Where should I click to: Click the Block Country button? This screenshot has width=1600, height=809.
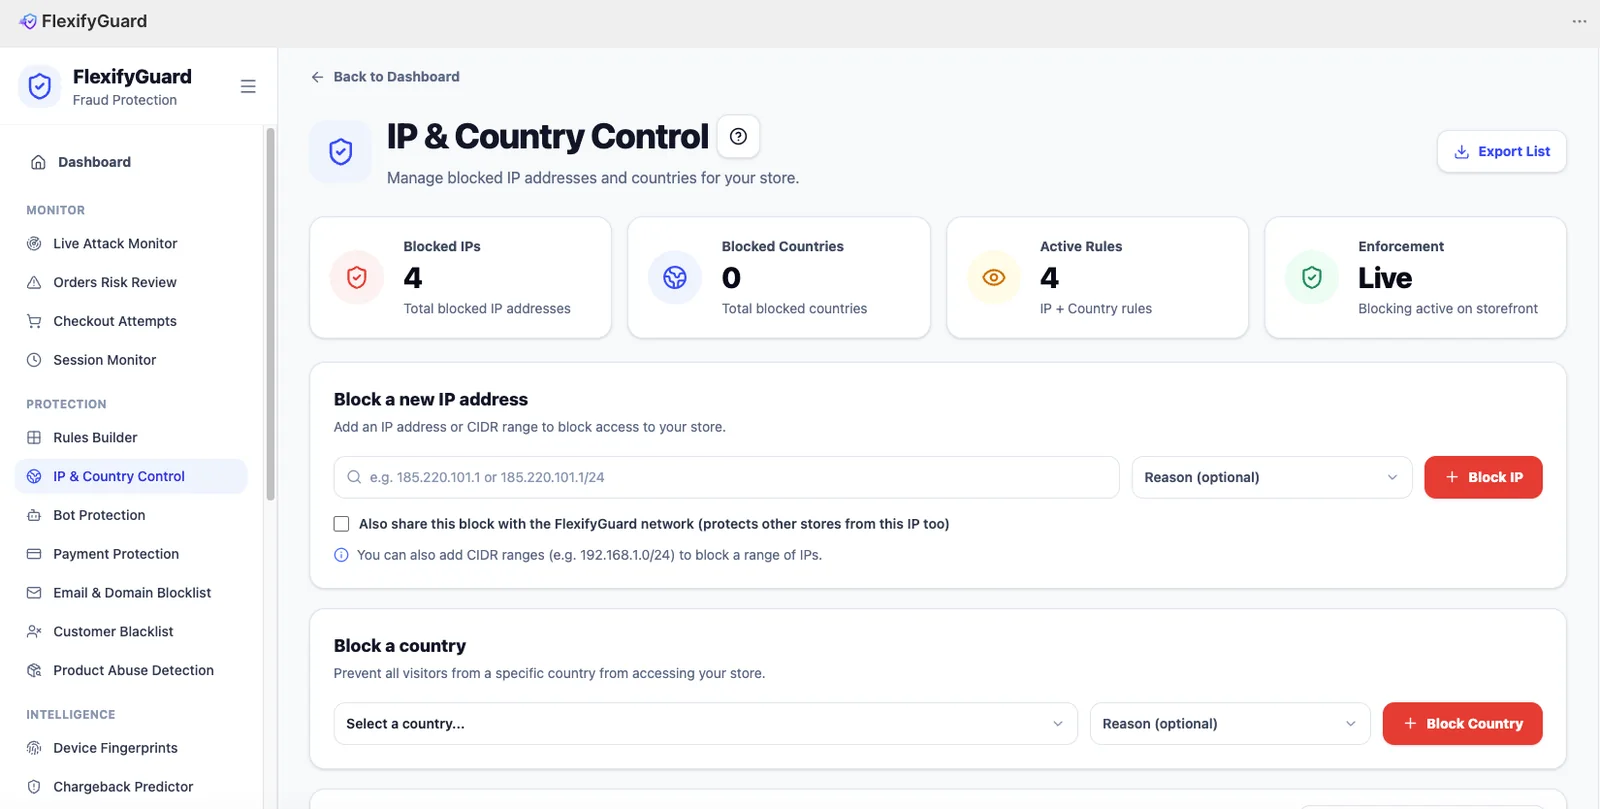(x=1462, y=724)
